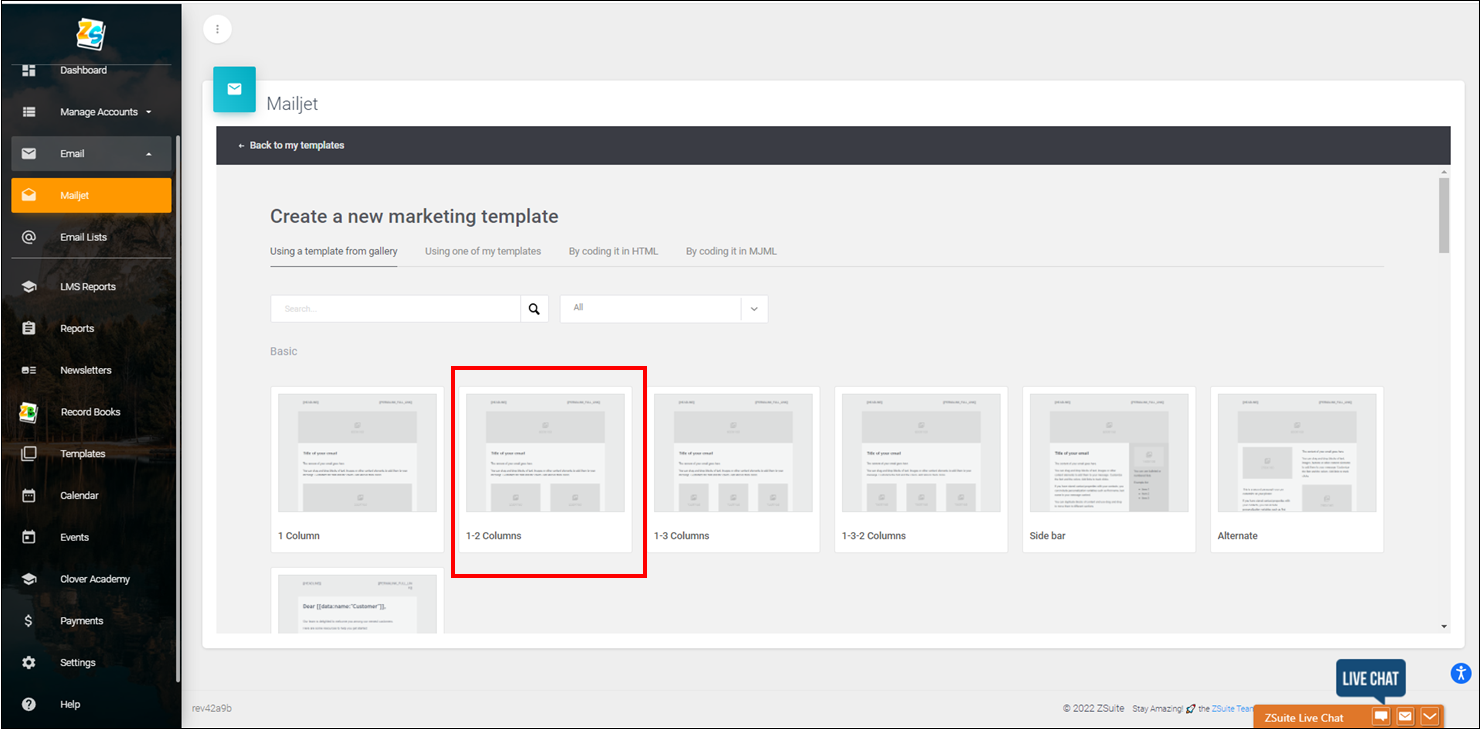Click the LIVE CHAT speech bubble button
1481x730 pixels.
point(1370,679)
